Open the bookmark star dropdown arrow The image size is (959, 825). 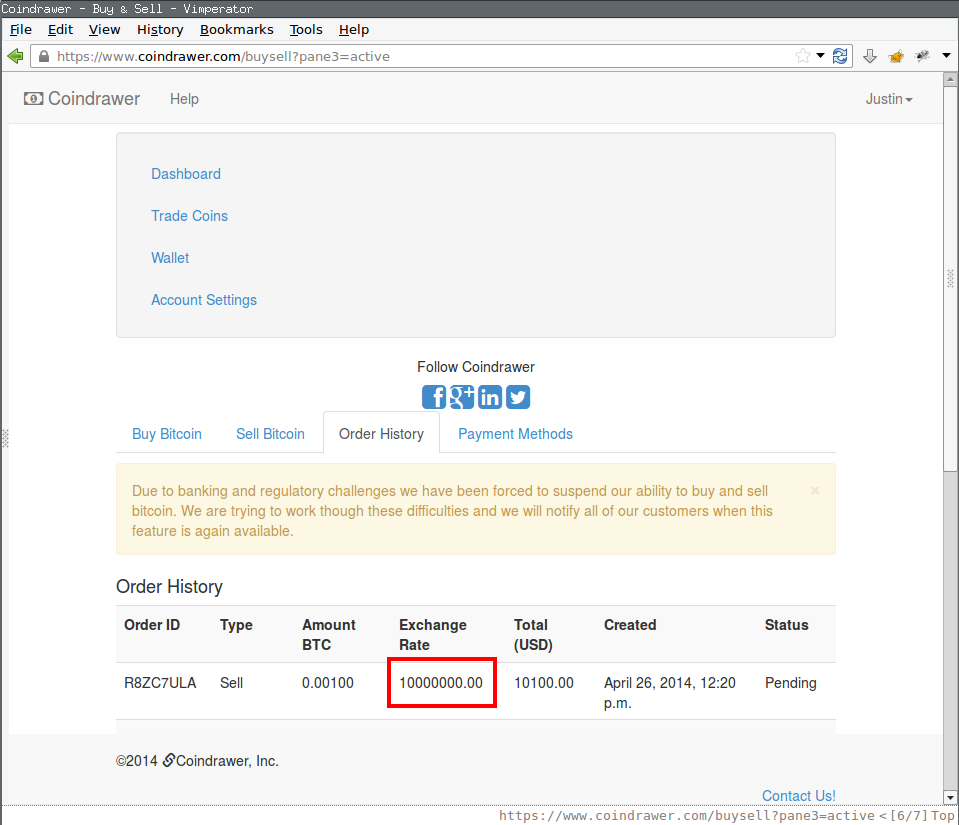click(x=820, y=56)
